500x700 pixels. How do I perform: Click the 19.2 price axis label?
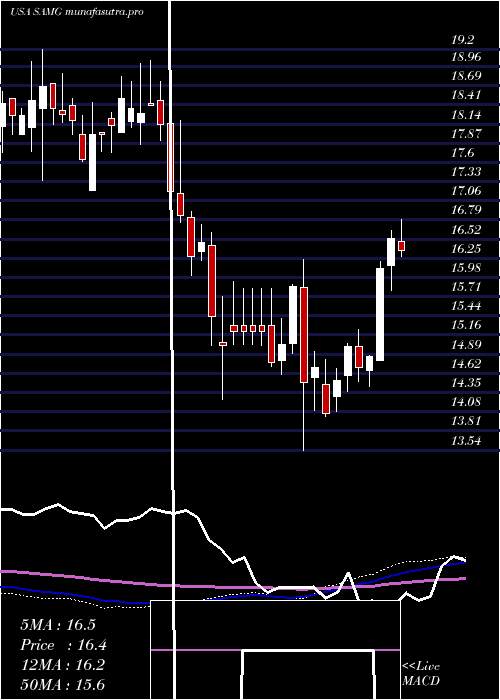(x=462, y=40)
